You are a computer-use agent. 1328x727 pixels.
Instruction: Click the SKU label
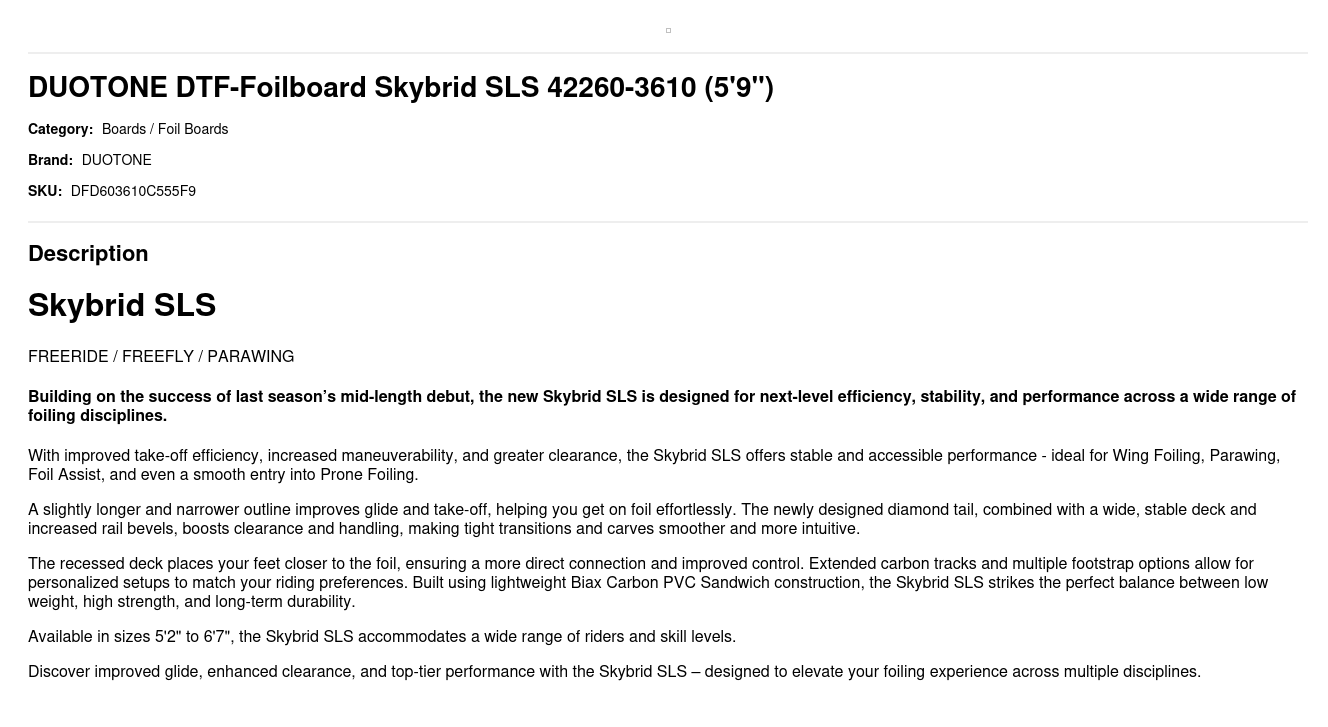coord(45,191)
